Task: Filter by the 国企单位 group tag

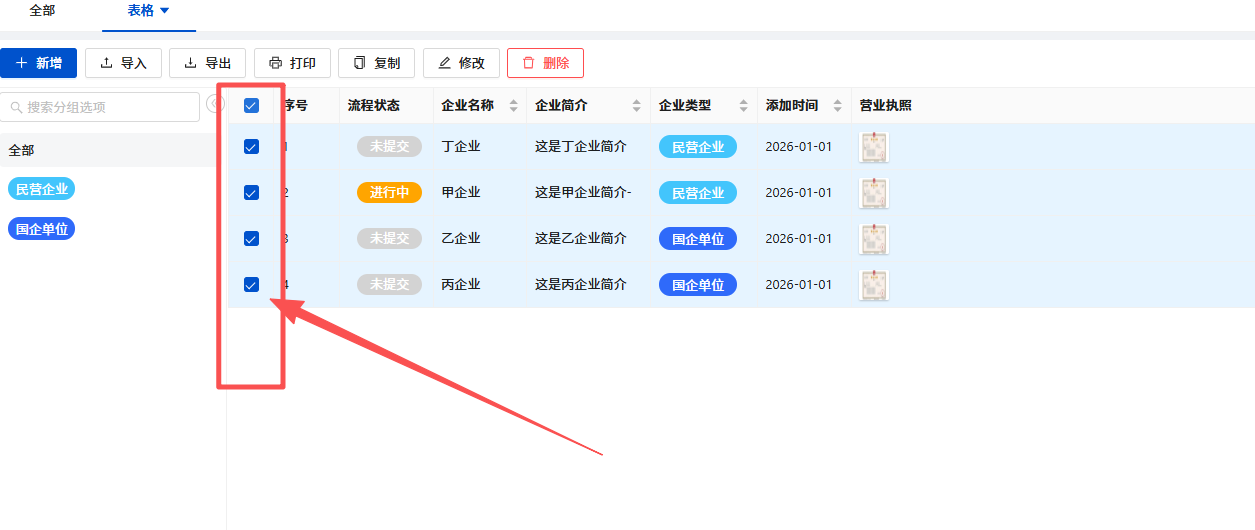Action: [41, 229]
